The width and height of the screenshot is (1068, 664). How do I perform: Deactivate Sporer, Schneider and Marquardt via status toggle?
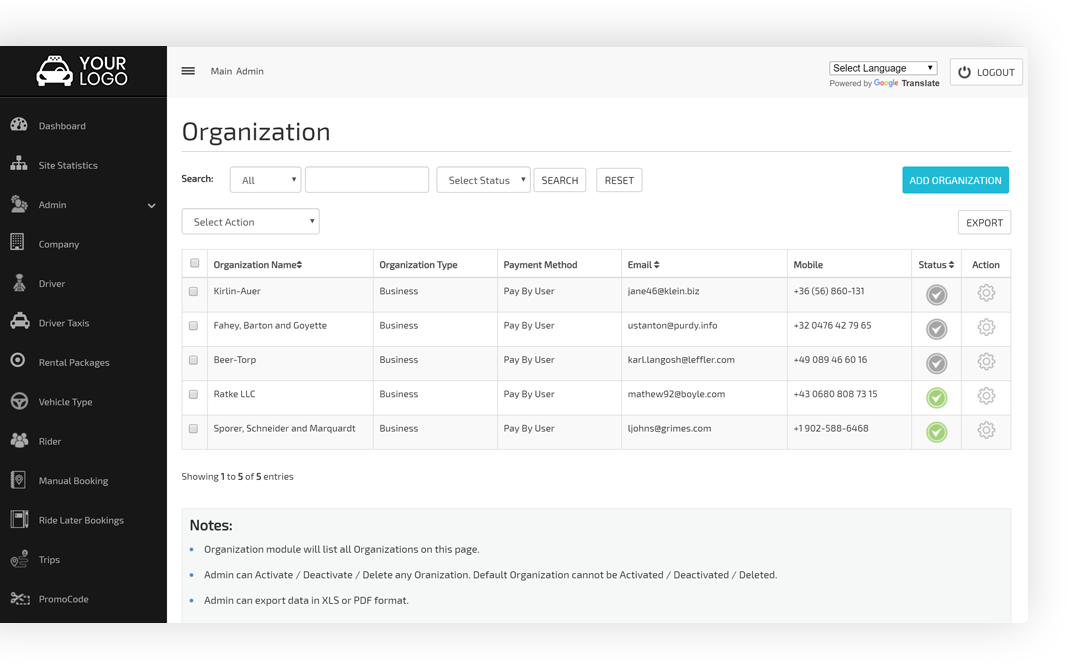coord(936,432)
